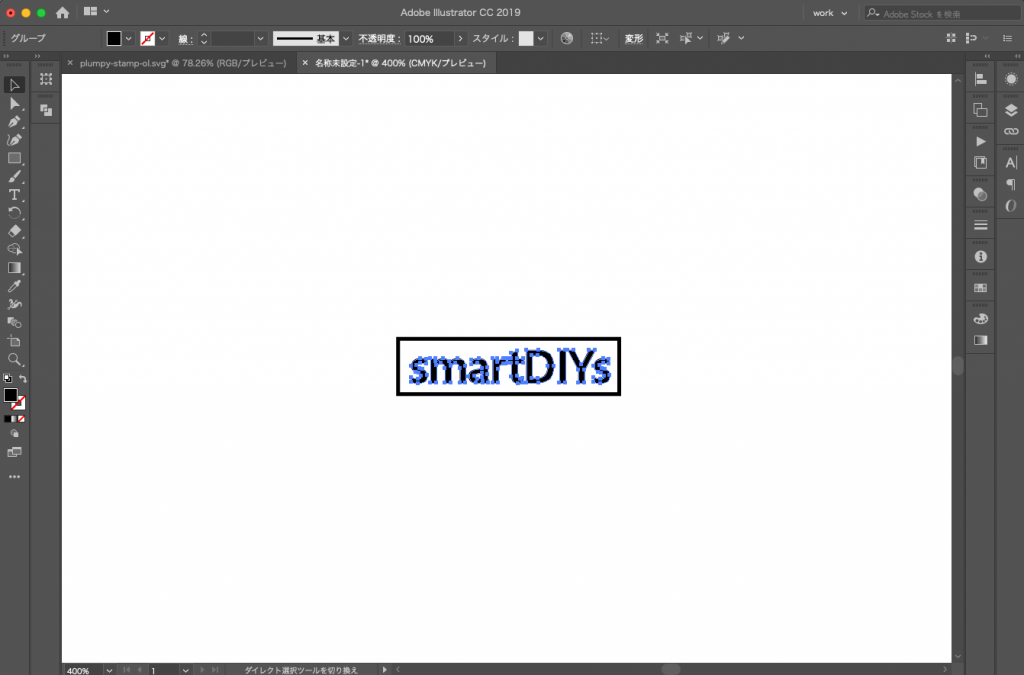
Task: Click the stroke none swatch in toolbar
Action: 19,403
